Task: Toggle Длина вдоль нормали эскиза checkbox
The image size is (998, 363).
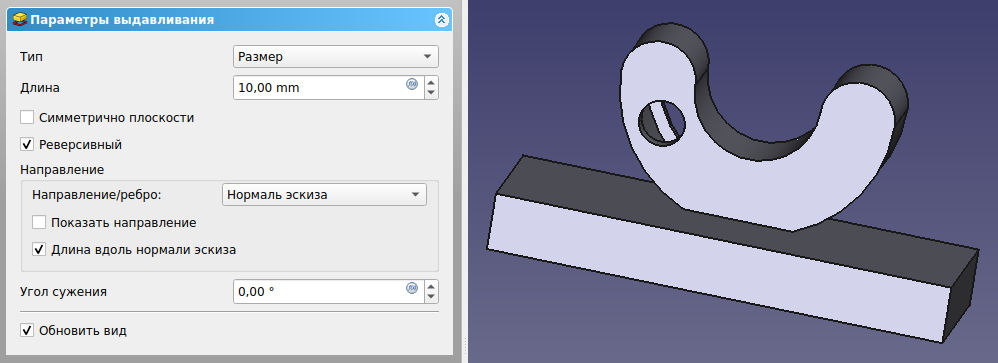Action: pos(39,250)
